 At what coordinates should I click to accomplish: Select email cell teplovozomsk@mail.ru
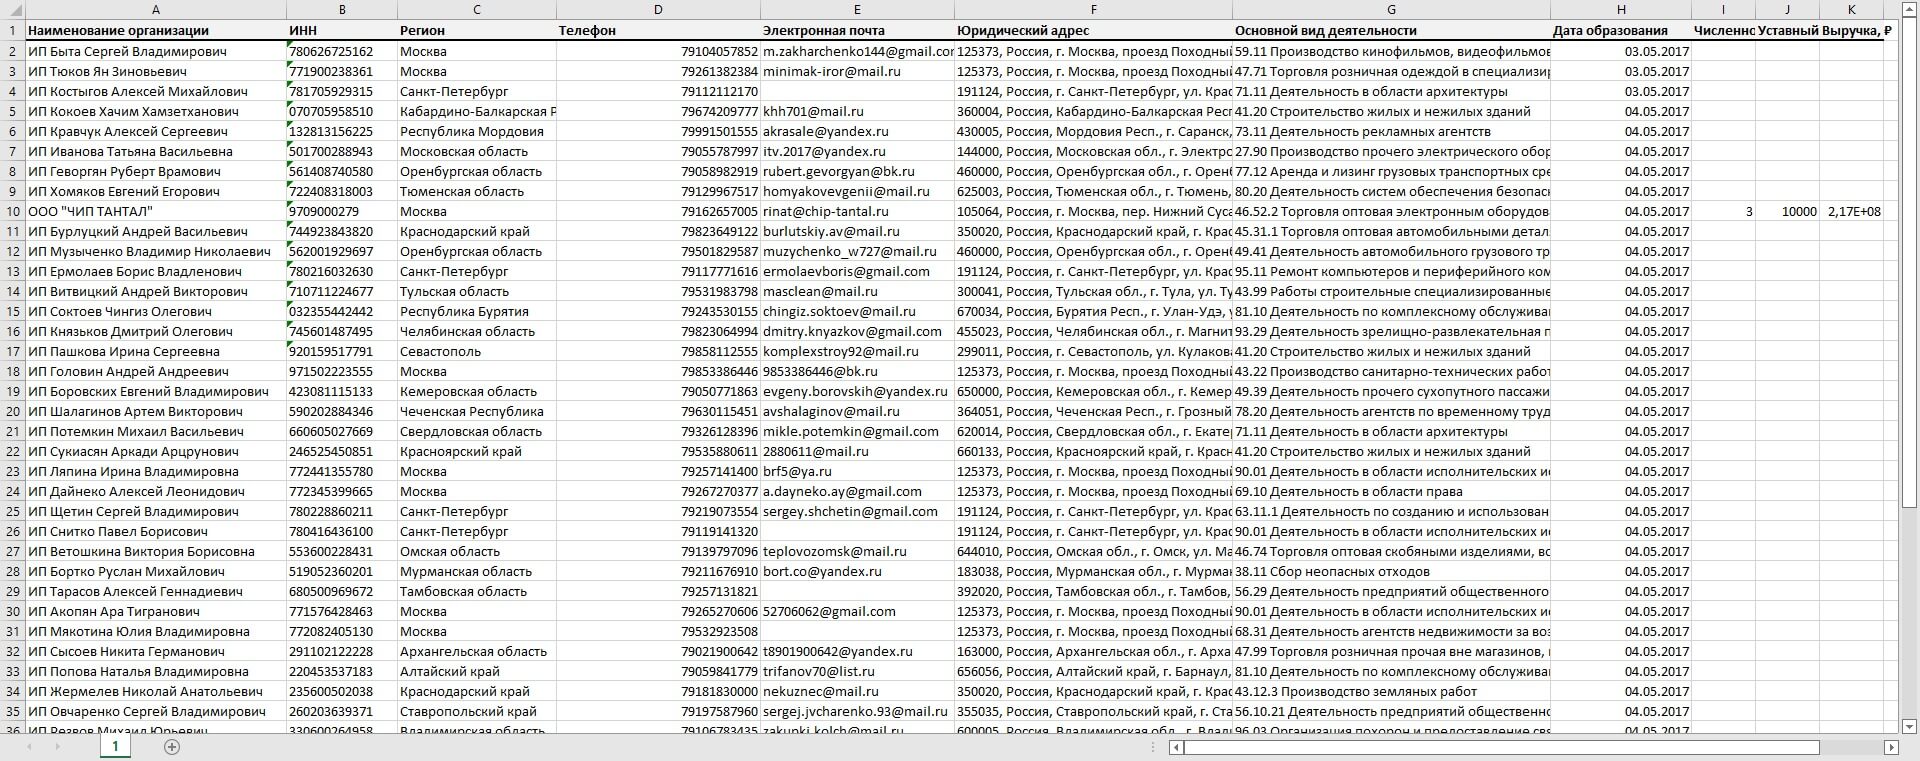(857, 551)
